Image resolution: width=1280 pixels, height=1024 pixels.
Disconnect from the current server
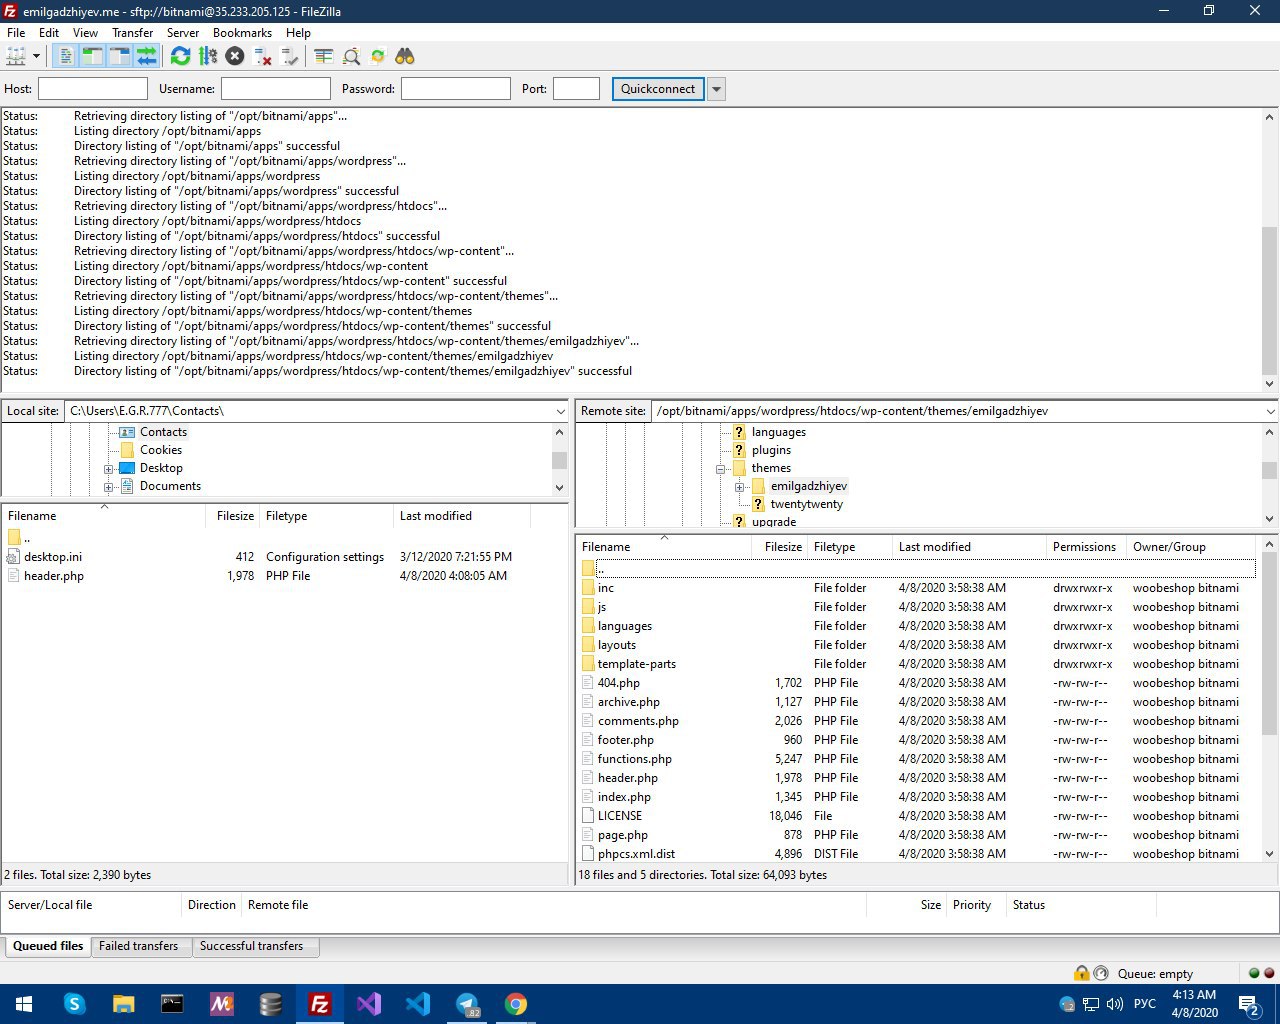263,56
